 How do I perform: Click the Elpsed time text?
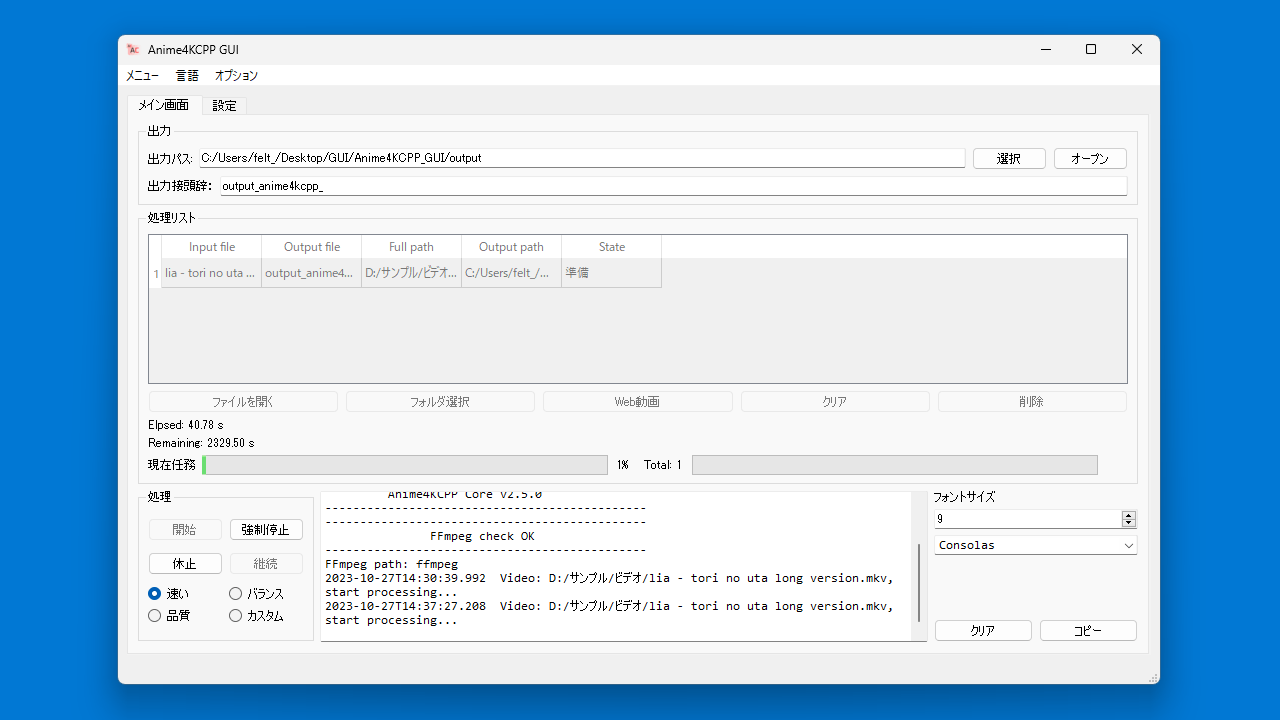(x=186, y=425)
